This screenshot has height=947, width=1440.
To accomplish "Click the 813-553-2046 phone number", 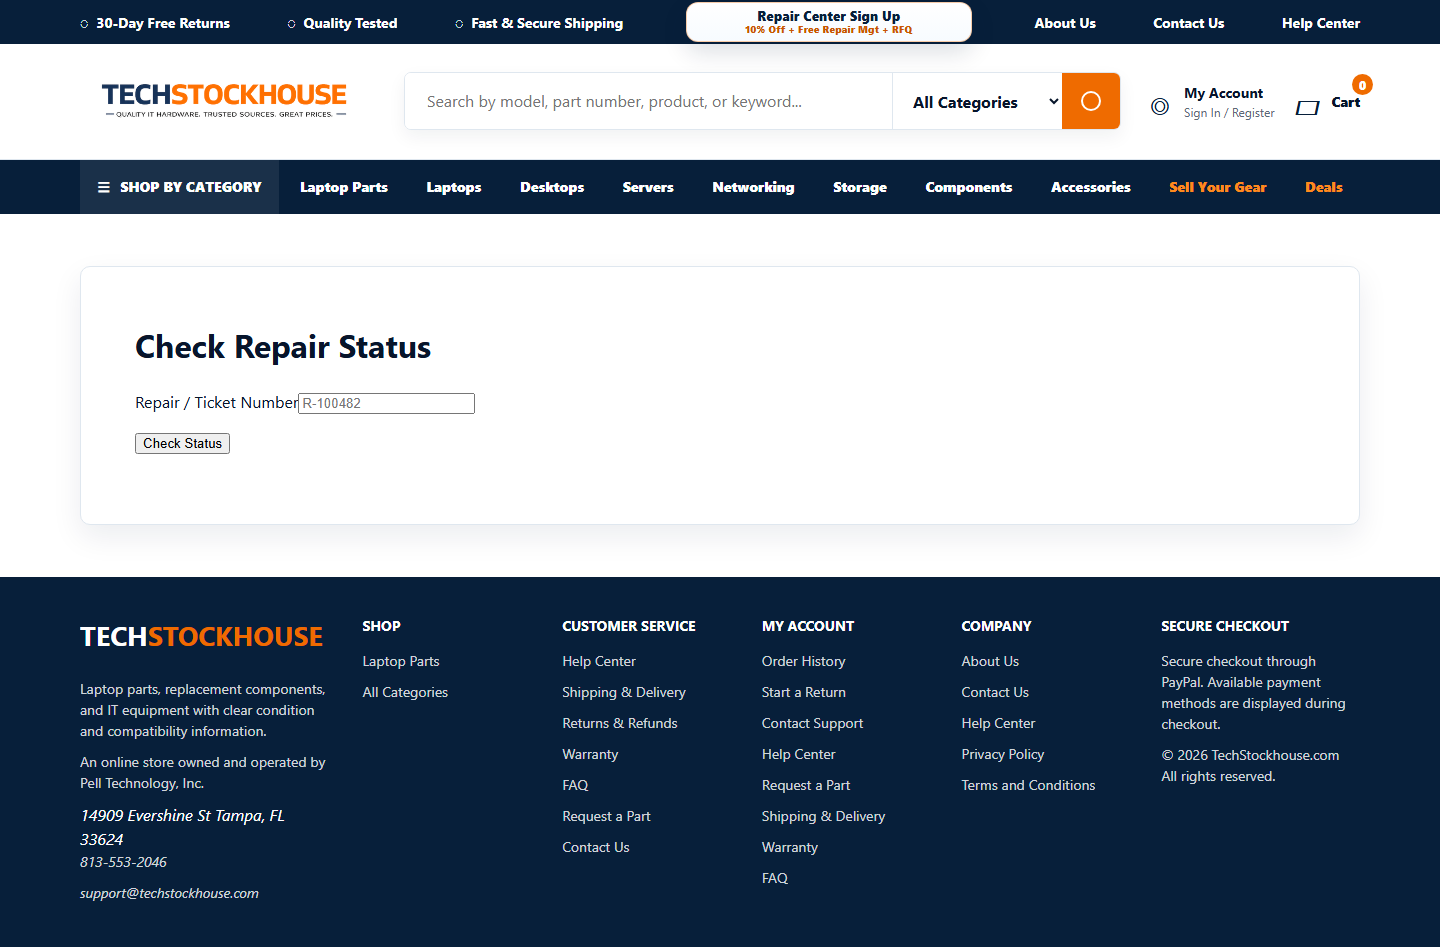I will point(123,862).
